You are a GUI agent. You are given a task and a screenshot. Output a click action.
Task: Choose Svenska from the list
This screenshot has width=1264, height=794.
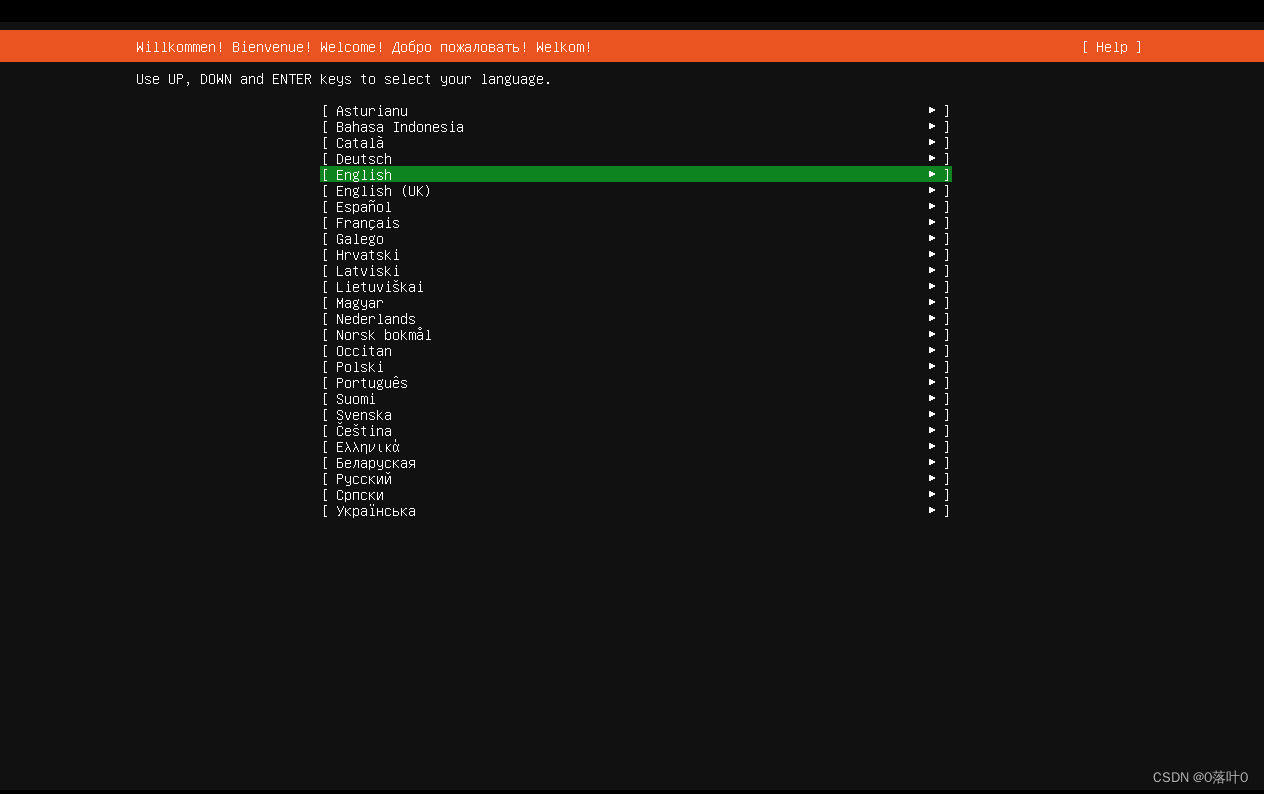click(635, 415)
